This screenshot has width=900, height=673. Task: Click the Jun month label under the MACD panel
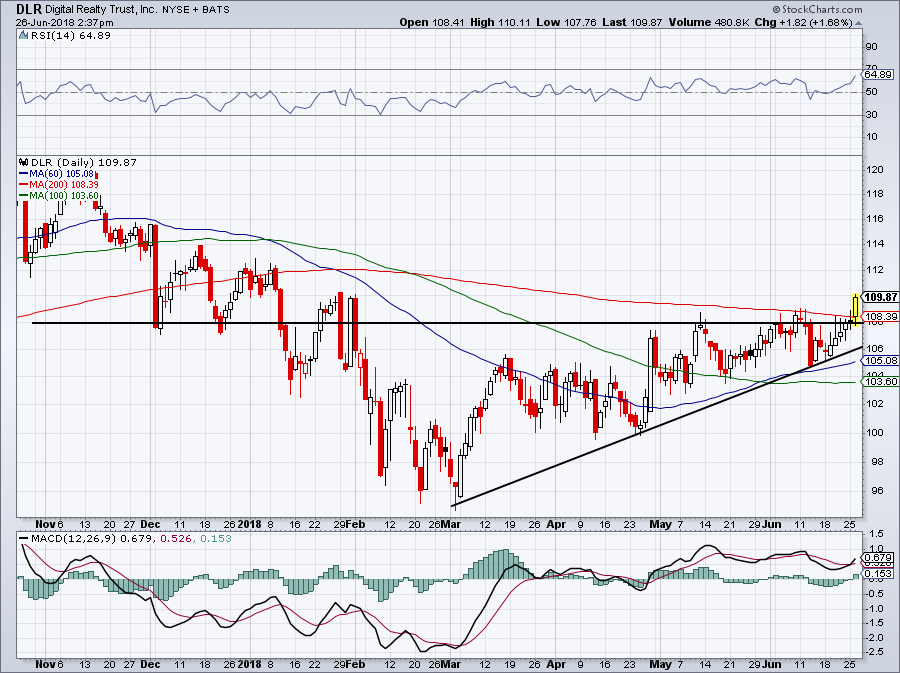(772, 664)
